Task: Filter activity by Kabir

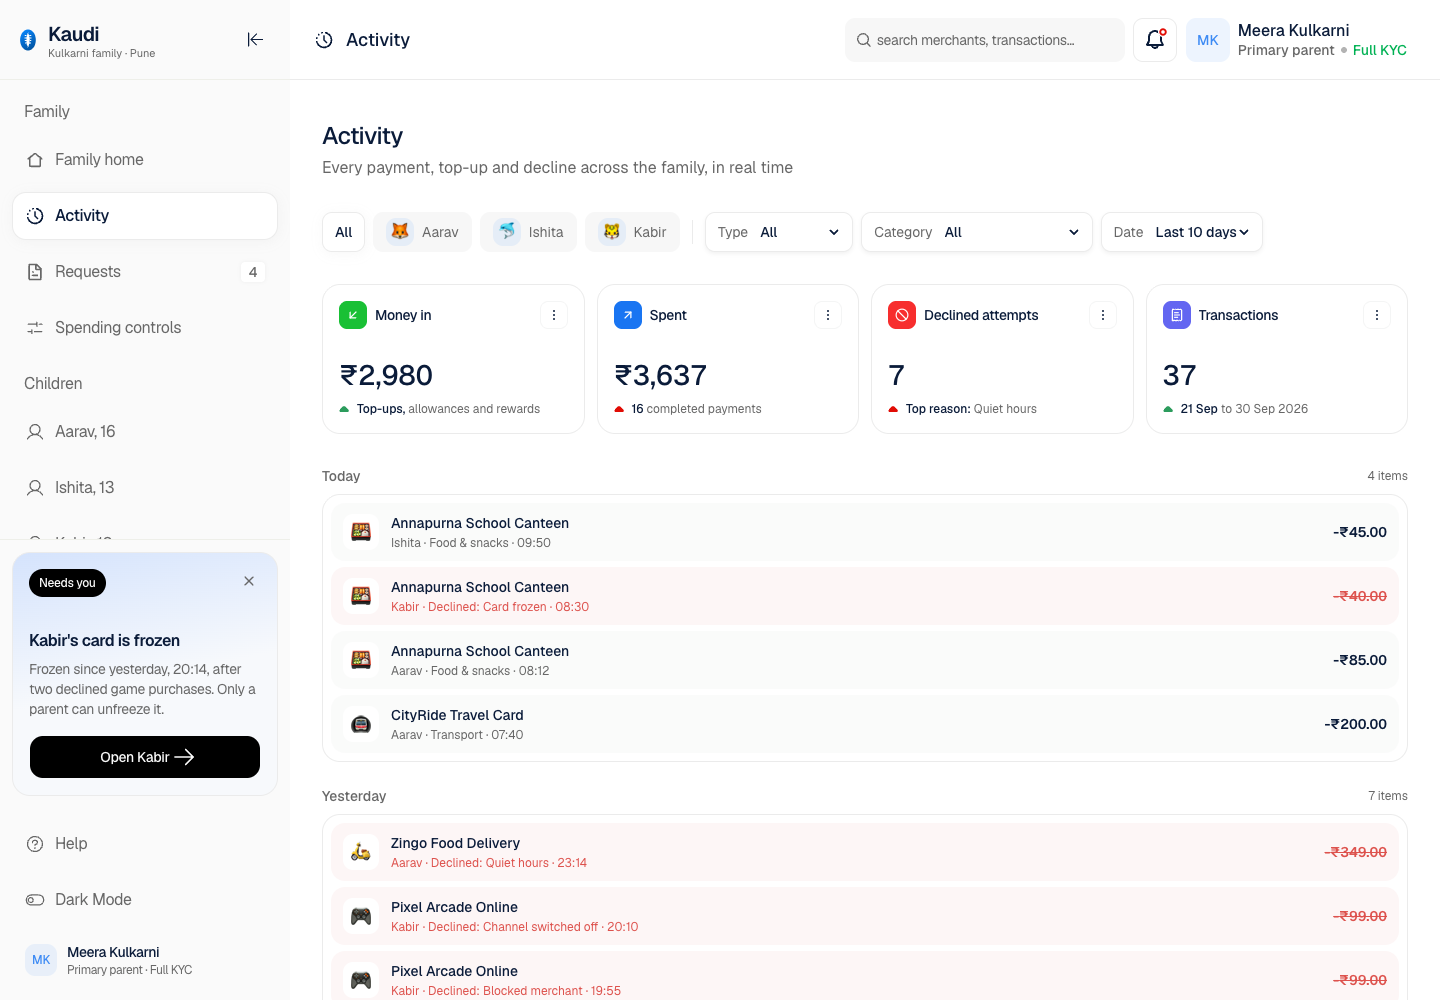Action: [633, 232]
